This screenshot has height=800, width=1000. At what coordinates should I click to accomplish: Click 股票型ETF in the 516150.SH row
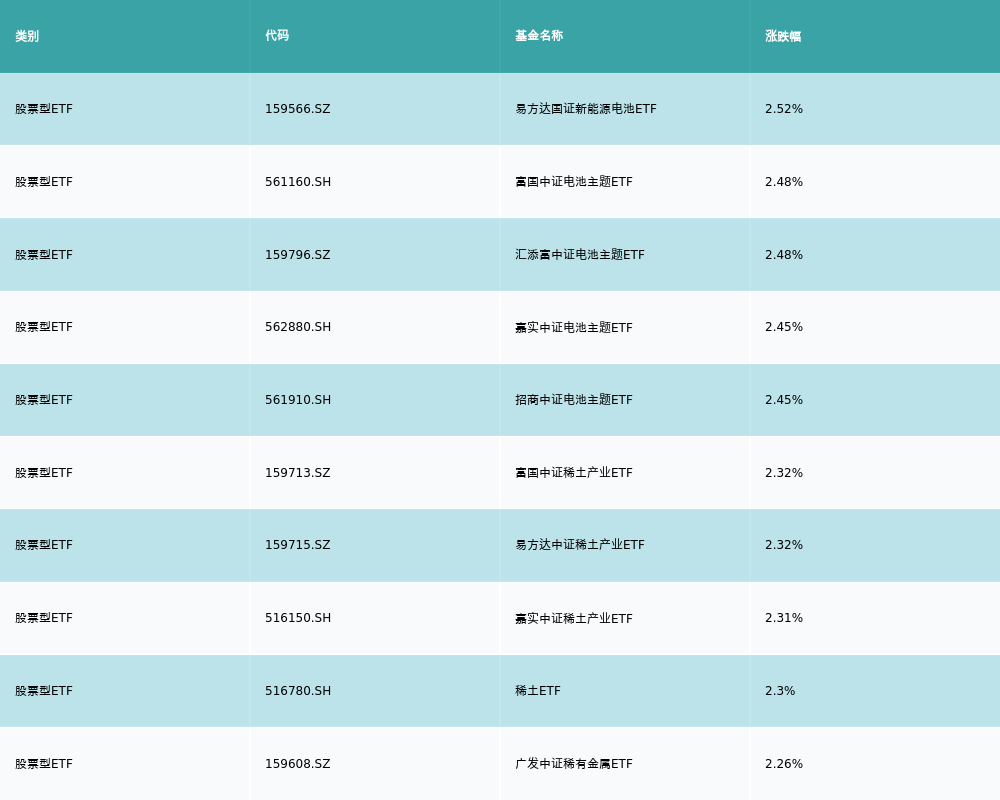point(44,618)
